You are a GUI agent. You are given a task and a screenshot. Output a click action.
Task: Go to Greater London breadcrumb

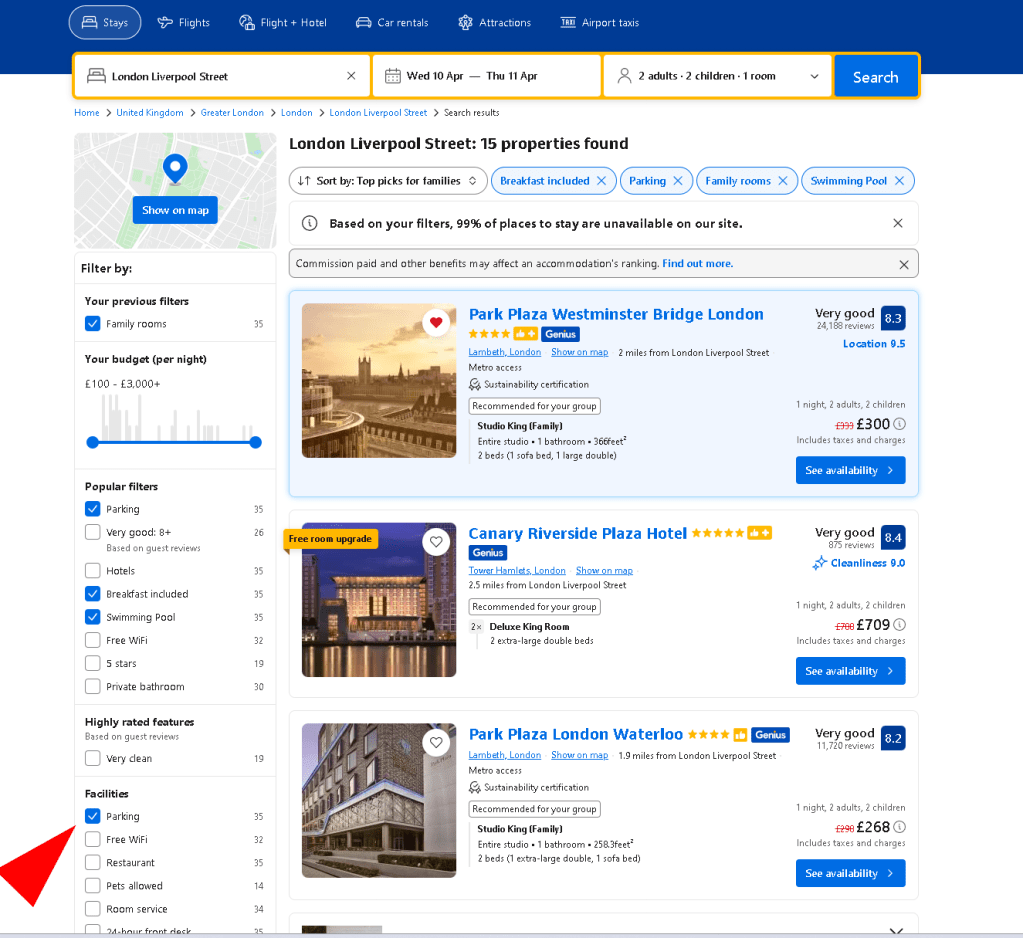point(232,113)
